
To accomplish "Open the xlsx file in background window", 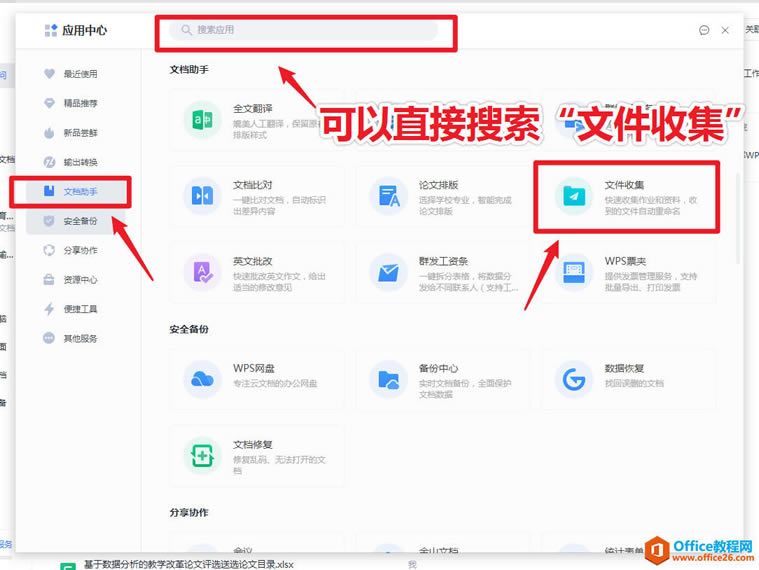I will click(188, 565).
